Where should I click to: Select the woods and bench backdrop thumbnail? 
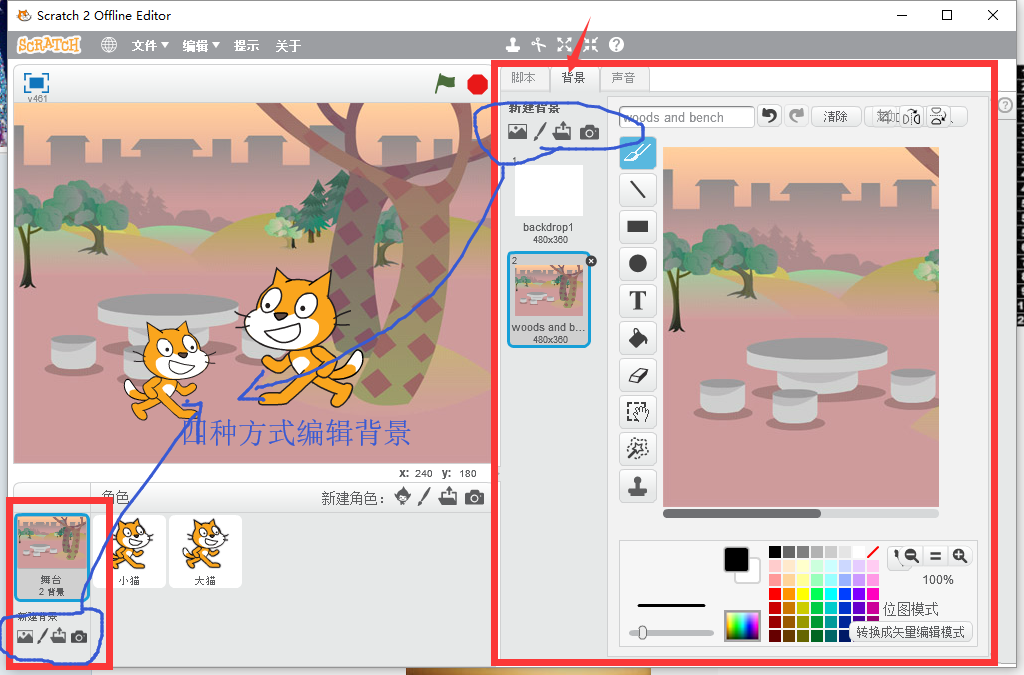pyautogui.click(x=549, y=299)
